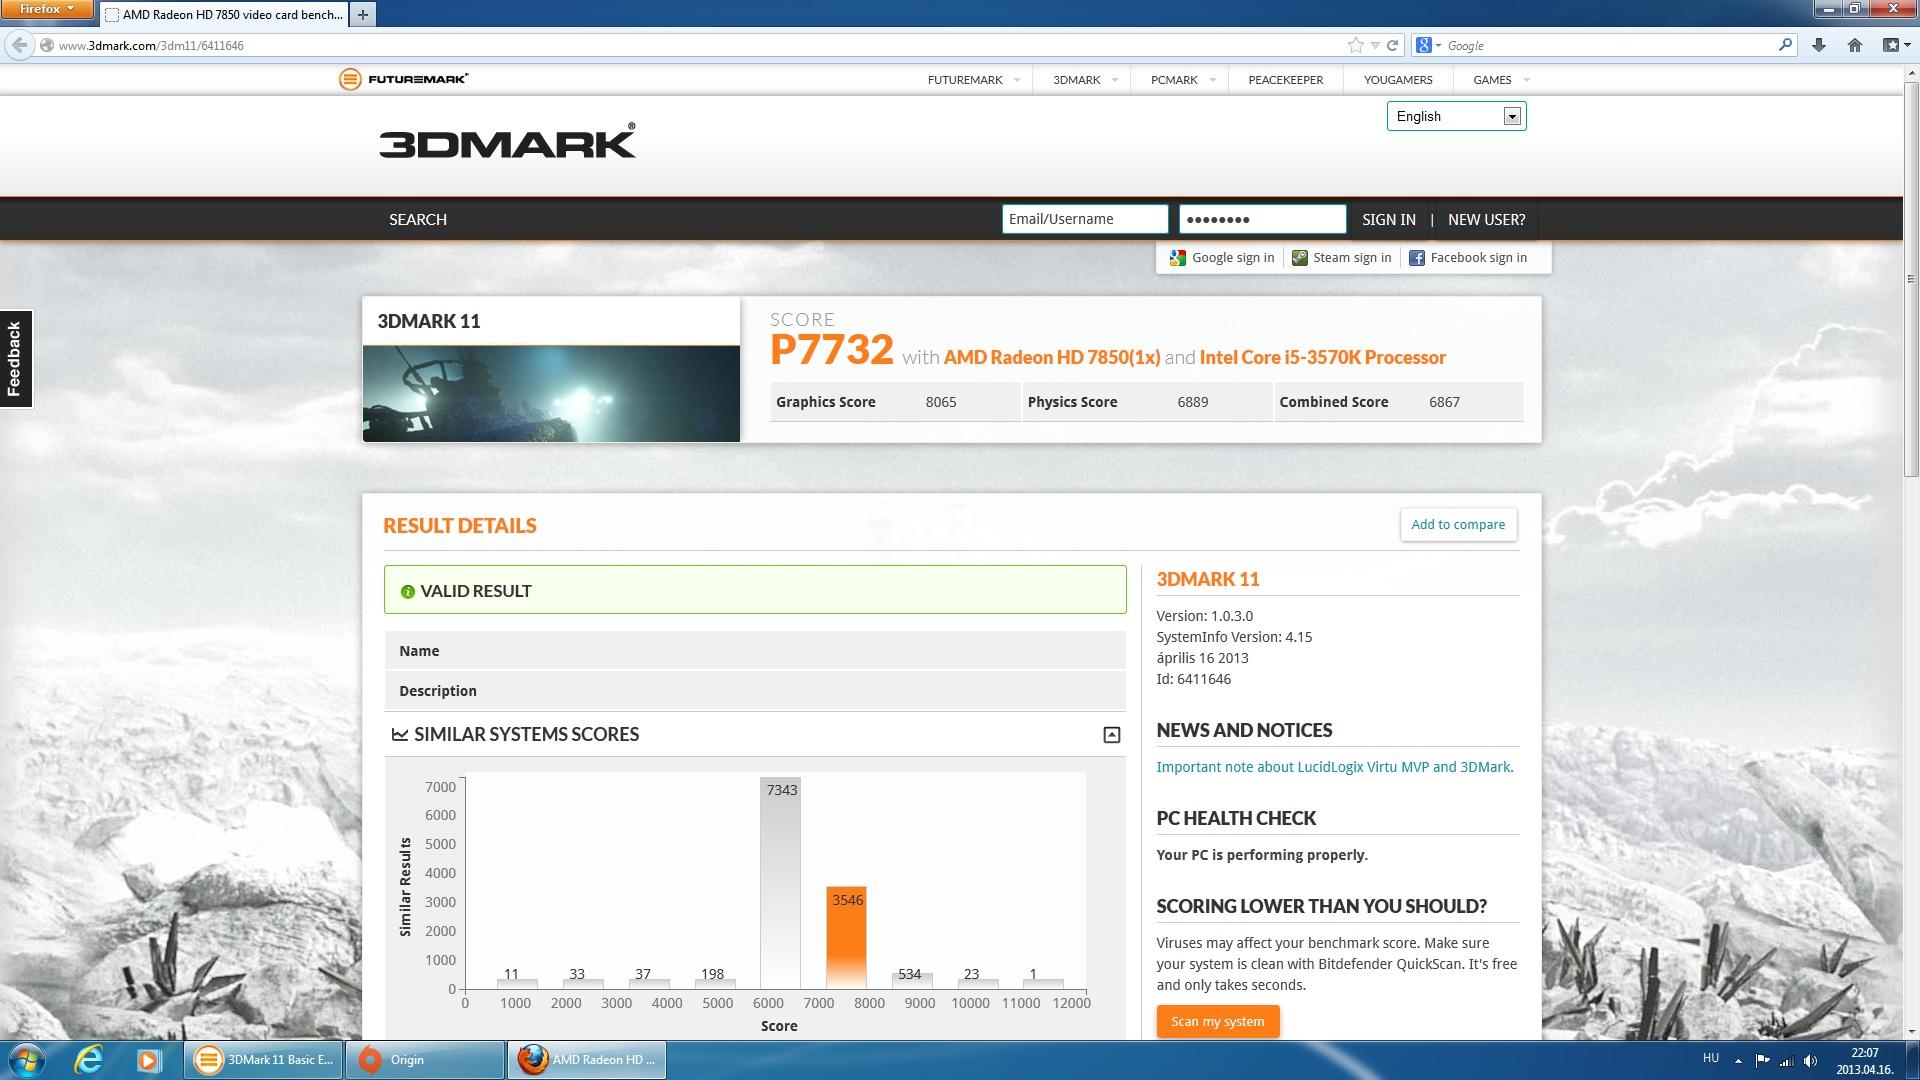
Task: Click the Steam sign in icon
Action: 1299,258
